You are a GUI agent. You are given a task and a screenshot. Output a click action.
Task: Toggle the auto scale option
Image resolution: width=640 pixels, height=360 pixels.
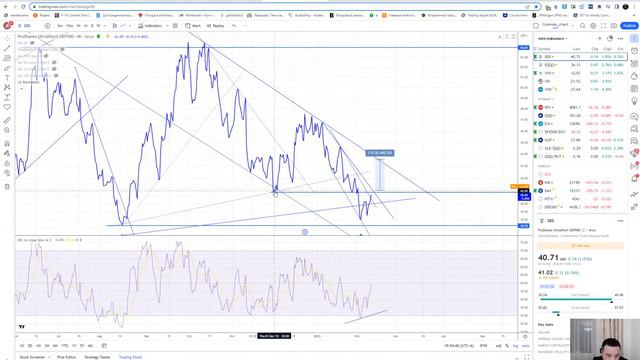click(525, 346)
